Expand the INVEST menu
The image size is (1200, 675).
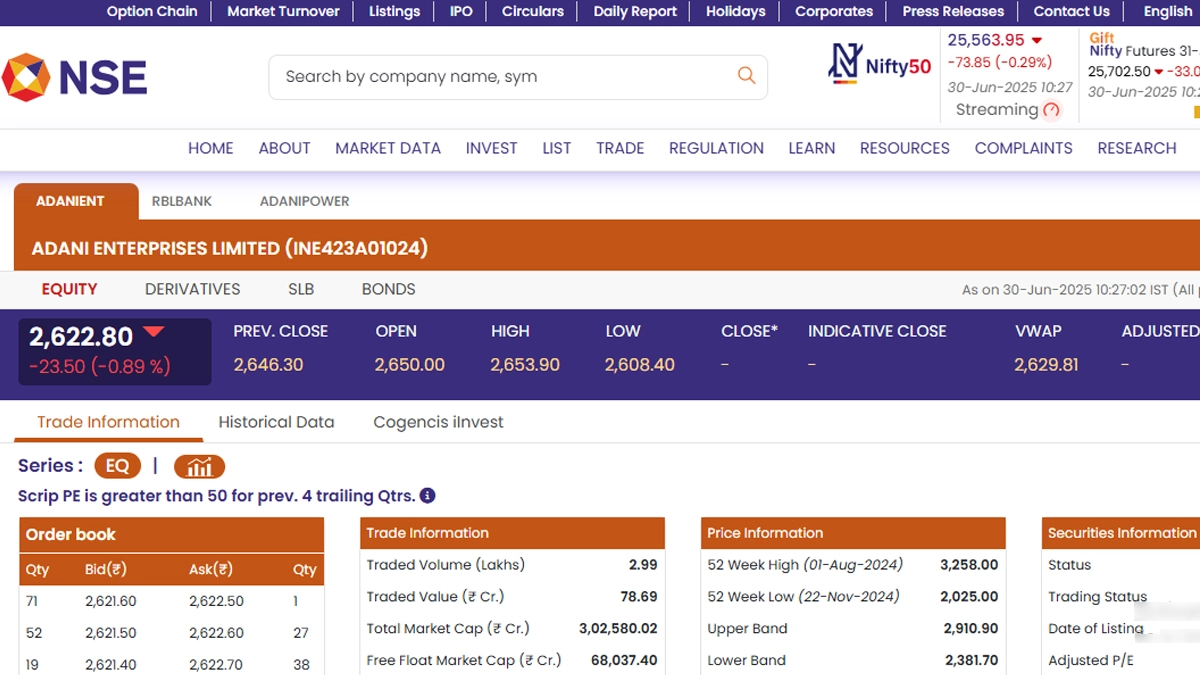(491, 148)
